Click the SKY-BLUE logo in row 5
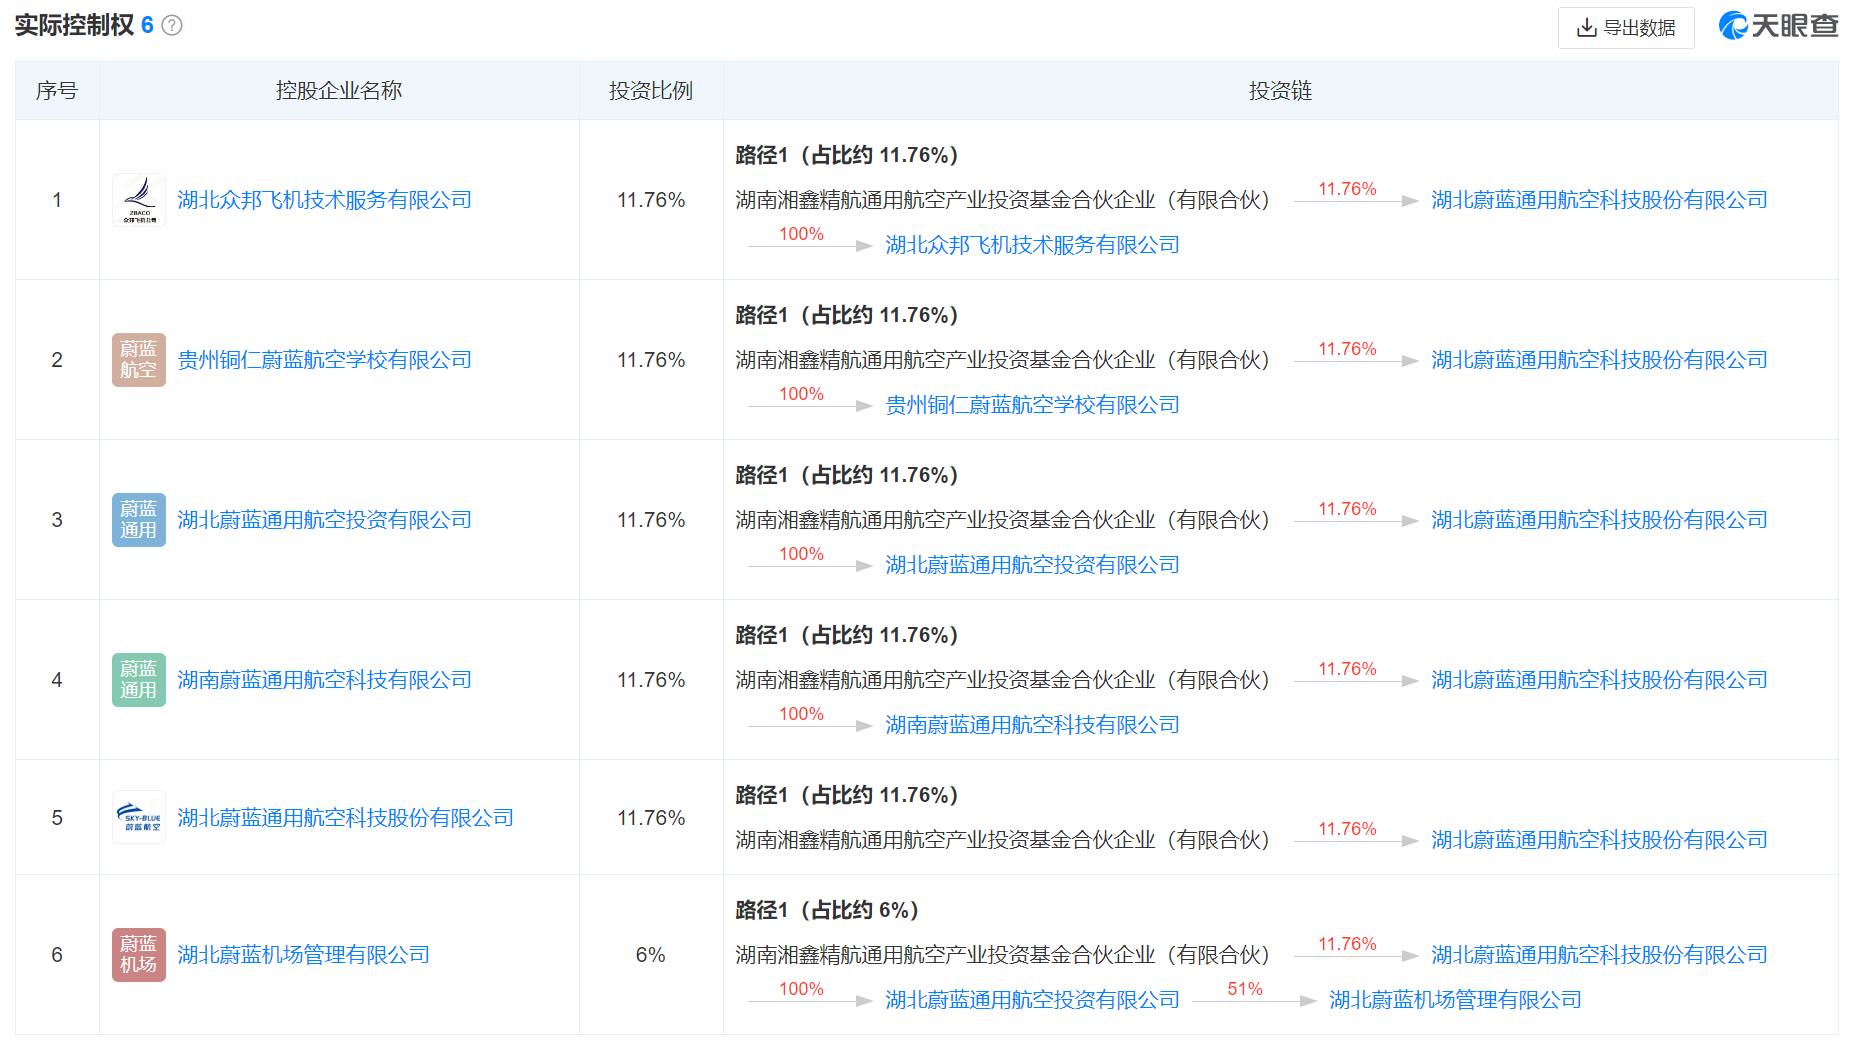 click(x=139, y=818)
